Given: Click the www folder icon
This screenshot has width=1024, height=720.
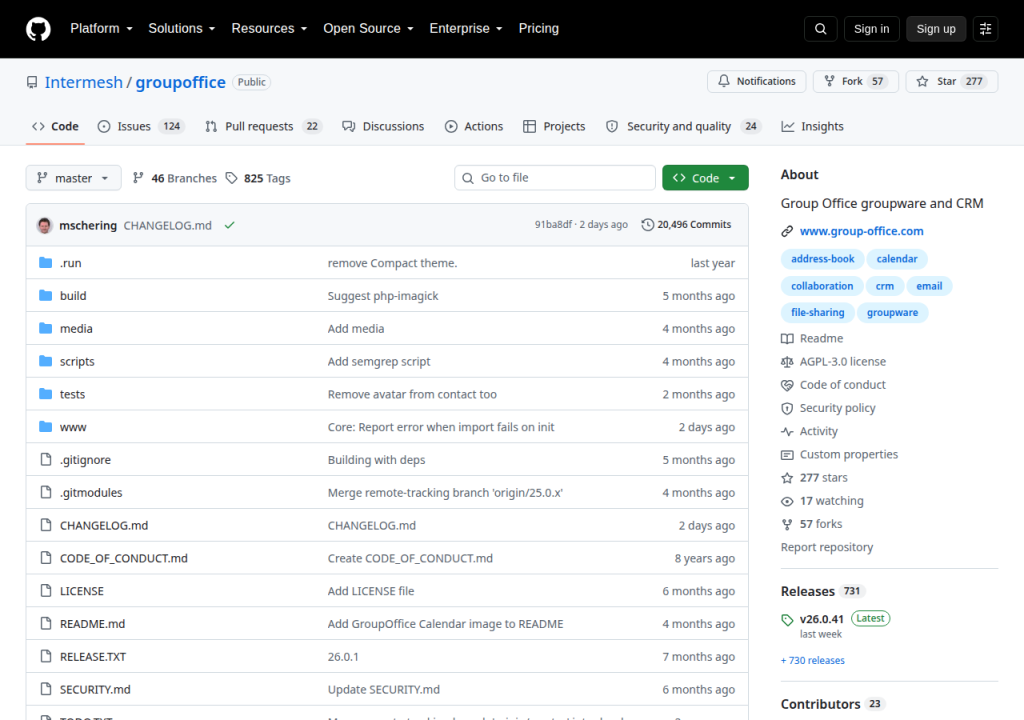Looking at the screenshot, I should [x=45, y=427].
